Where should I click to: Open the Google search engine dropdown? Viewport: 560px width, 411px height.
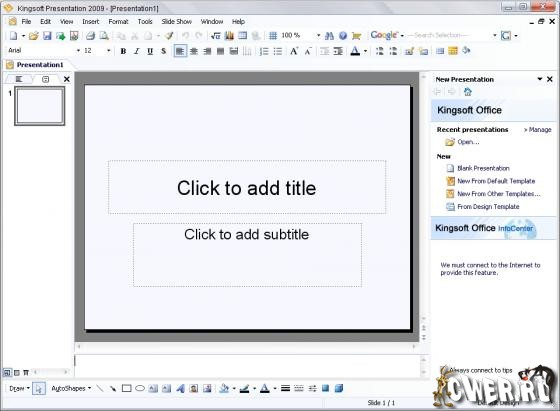(402, 36)
